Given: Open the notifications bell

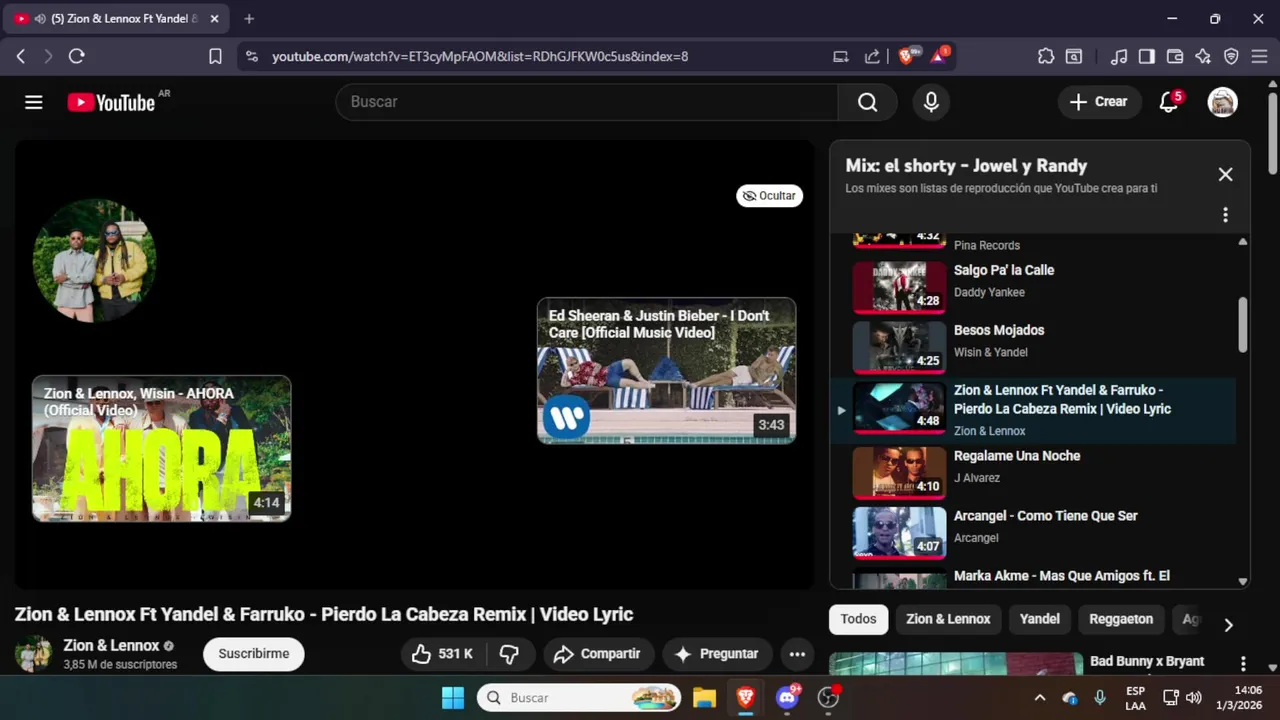Looking at the screenshot, I should pos(1169,102).
